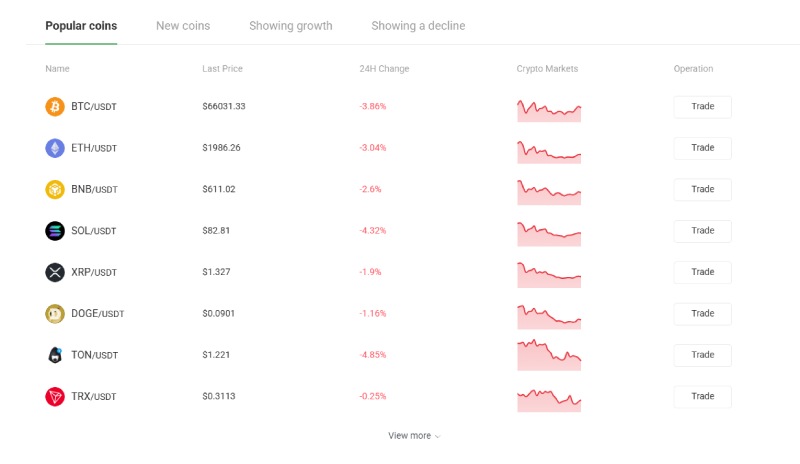This screenshot has height=464, width=800.
Task: Click the Dogecoin (DOGE) coin icon
Action: pyautogui.click(x=55, y=314)
